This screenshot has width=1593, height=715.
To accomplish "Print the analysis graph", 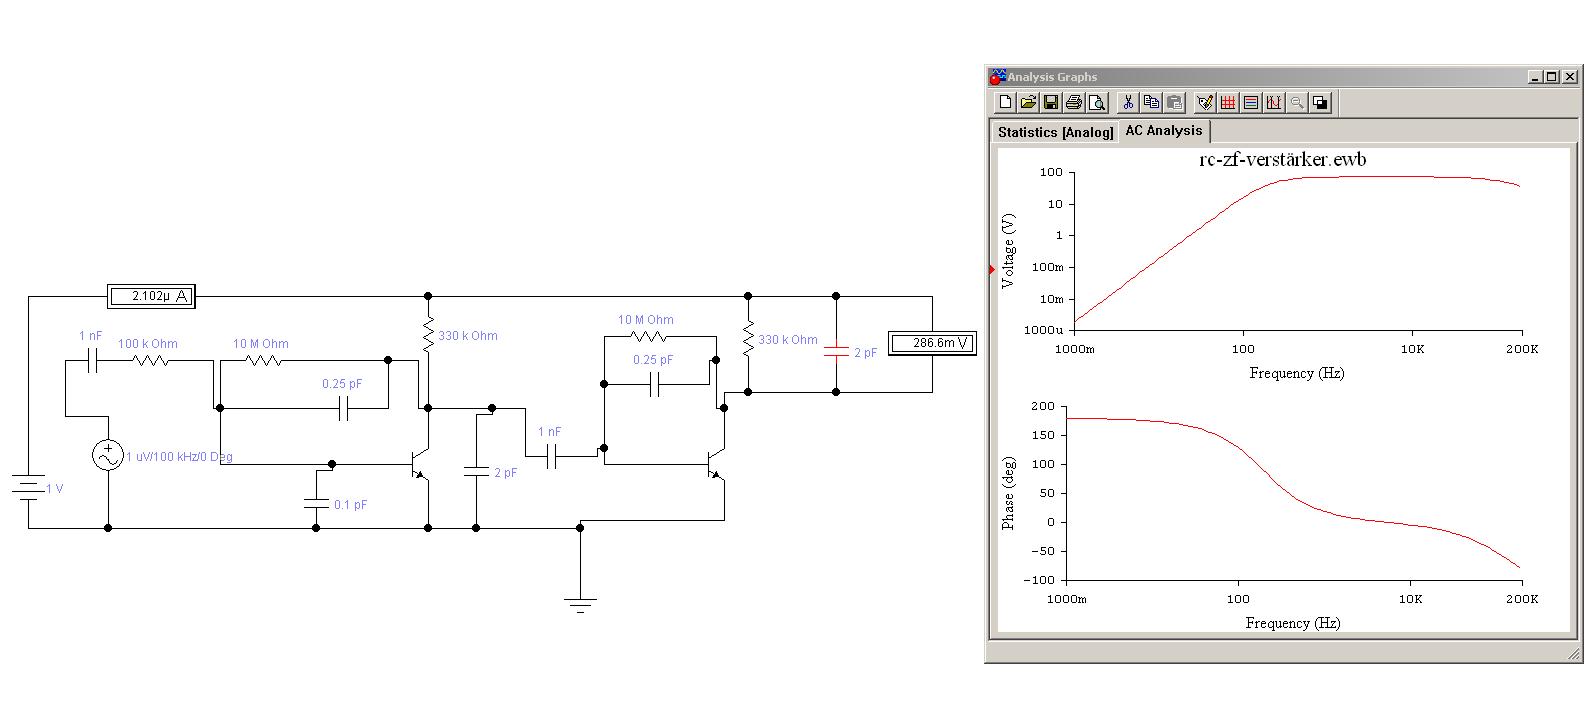I will 1074,102.
